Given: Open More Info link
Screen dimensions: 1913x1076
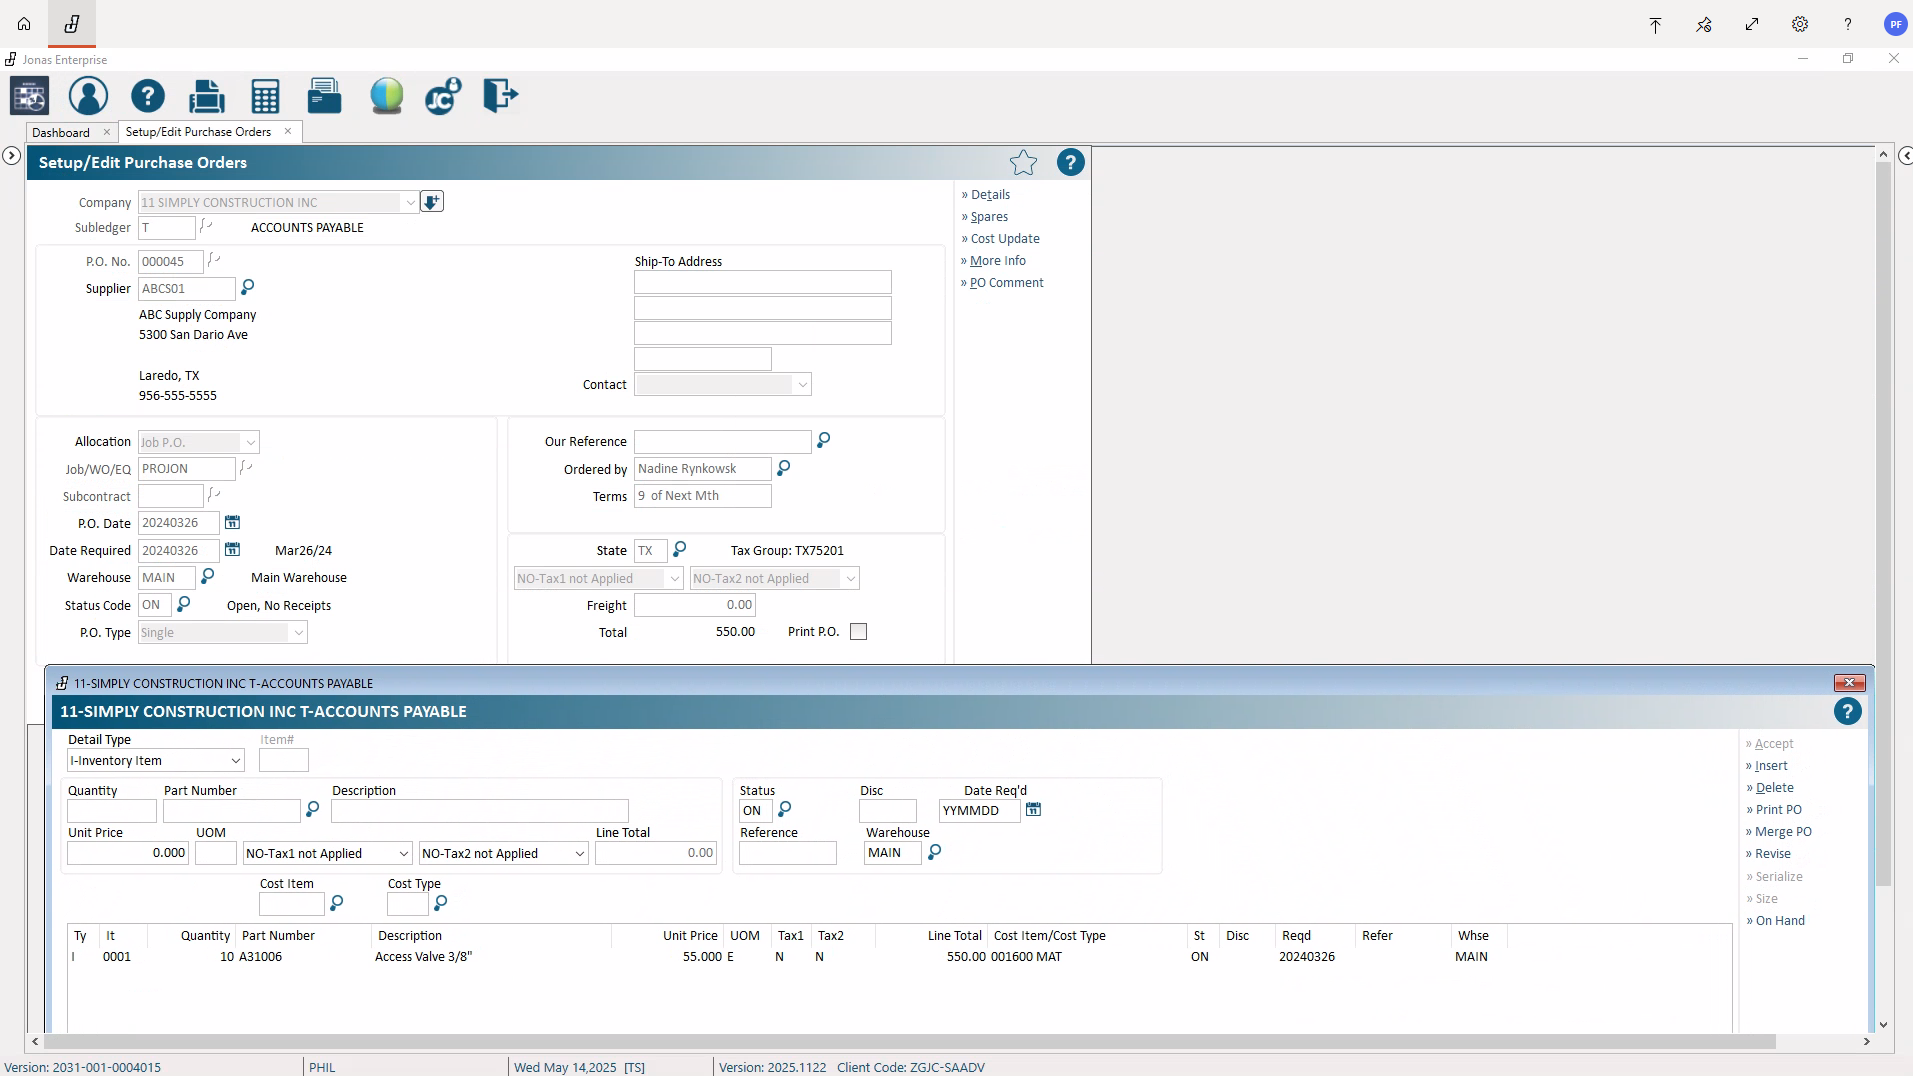Looking at the screenshot, I should (997, 260).
